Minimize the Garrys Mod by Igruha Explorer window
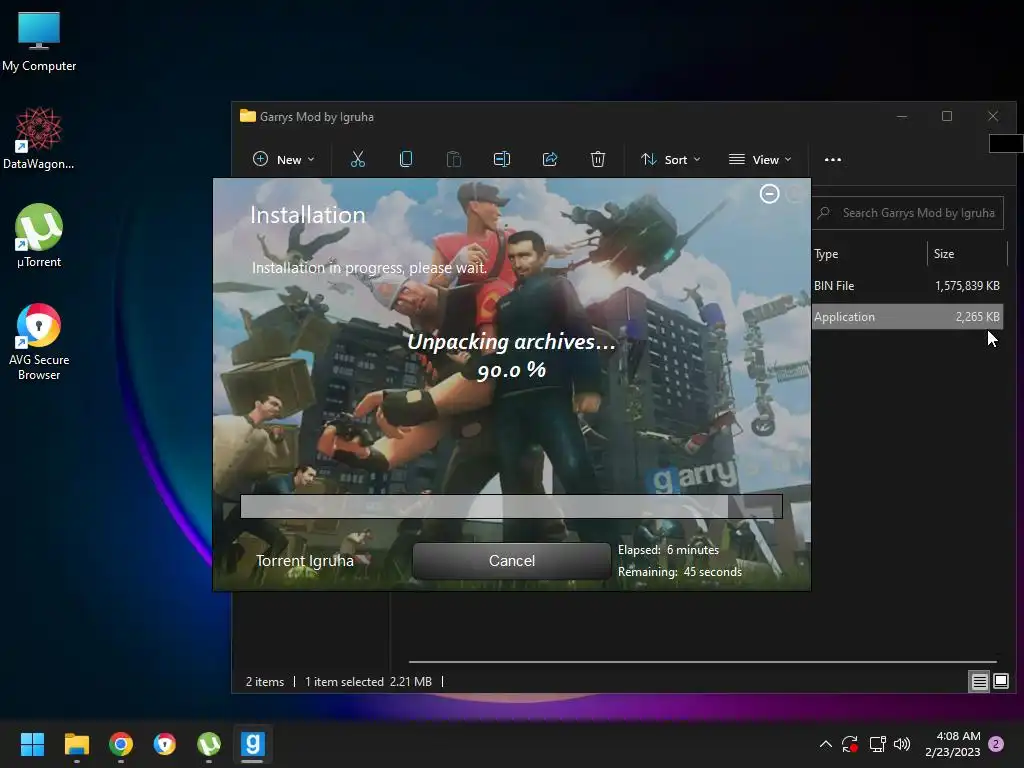1024x768 pixels. click(902, 116)
